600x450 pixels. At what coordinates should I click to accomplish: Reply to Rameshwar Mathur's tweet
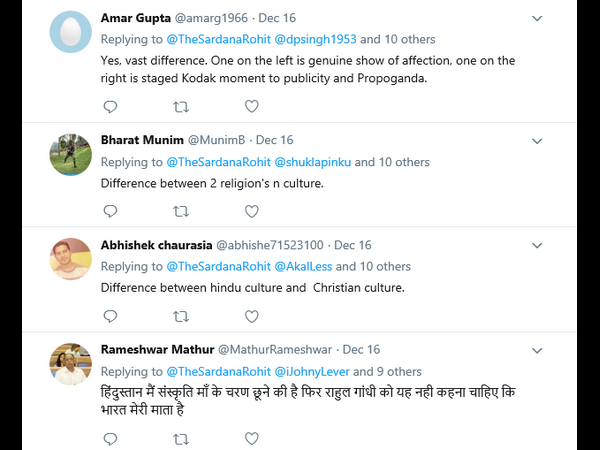pos(110,438)
